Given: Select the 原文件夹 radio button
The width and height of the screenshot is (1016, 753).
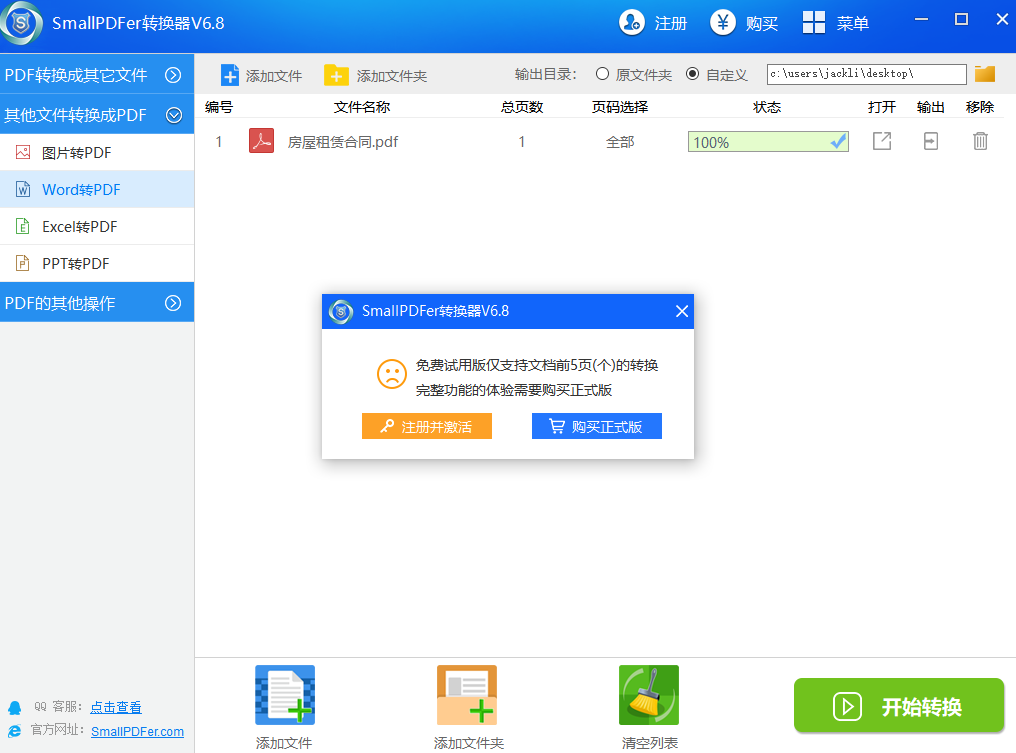Looking at the screenshot, I should (x=602, y=74).
